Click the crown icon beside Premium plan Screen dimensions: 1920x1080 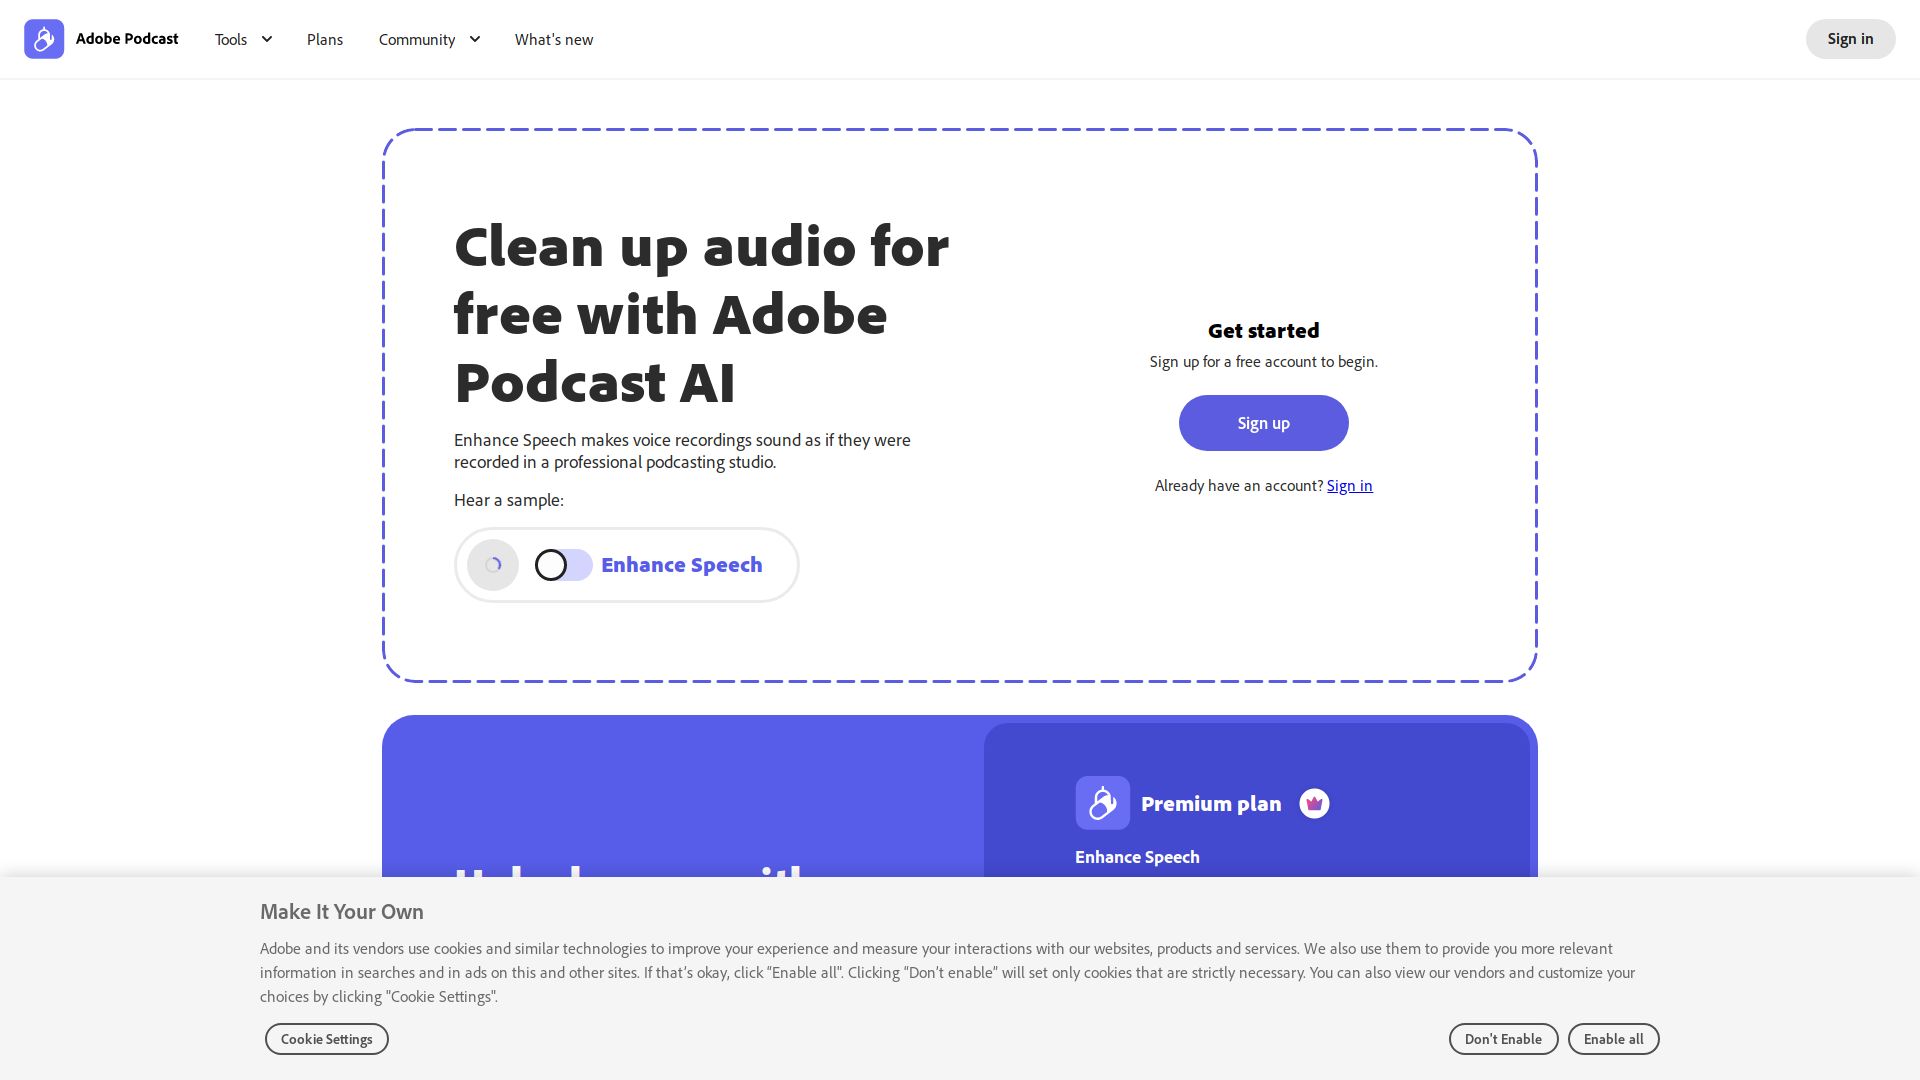tap(1314, 803)
